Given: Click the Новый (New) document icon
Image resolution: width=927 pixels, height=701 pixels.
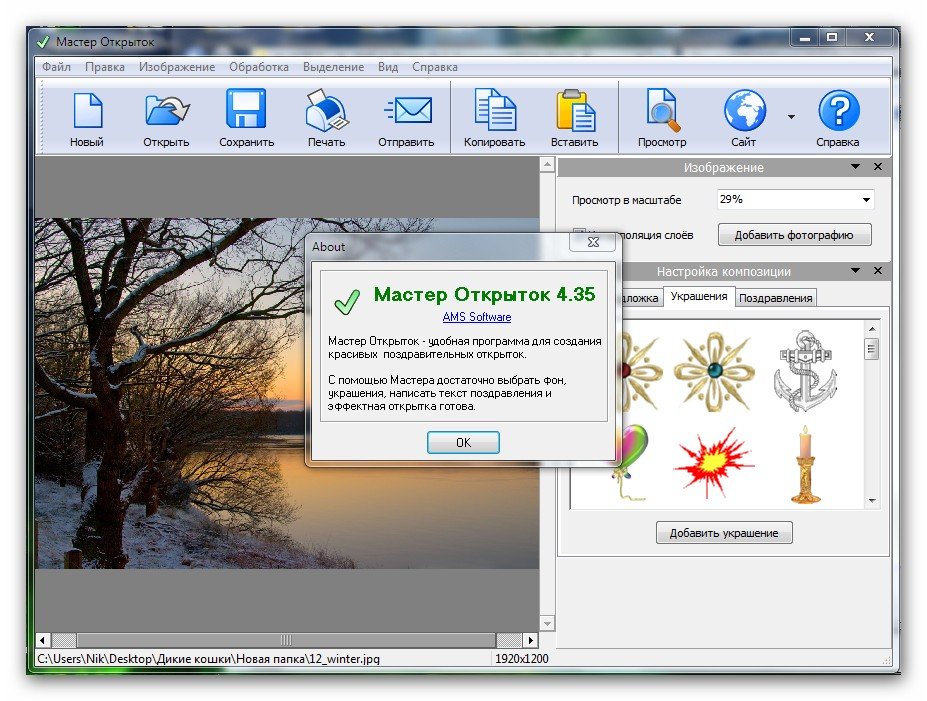Looking at the screenshot, I should [x=87, y=111].
